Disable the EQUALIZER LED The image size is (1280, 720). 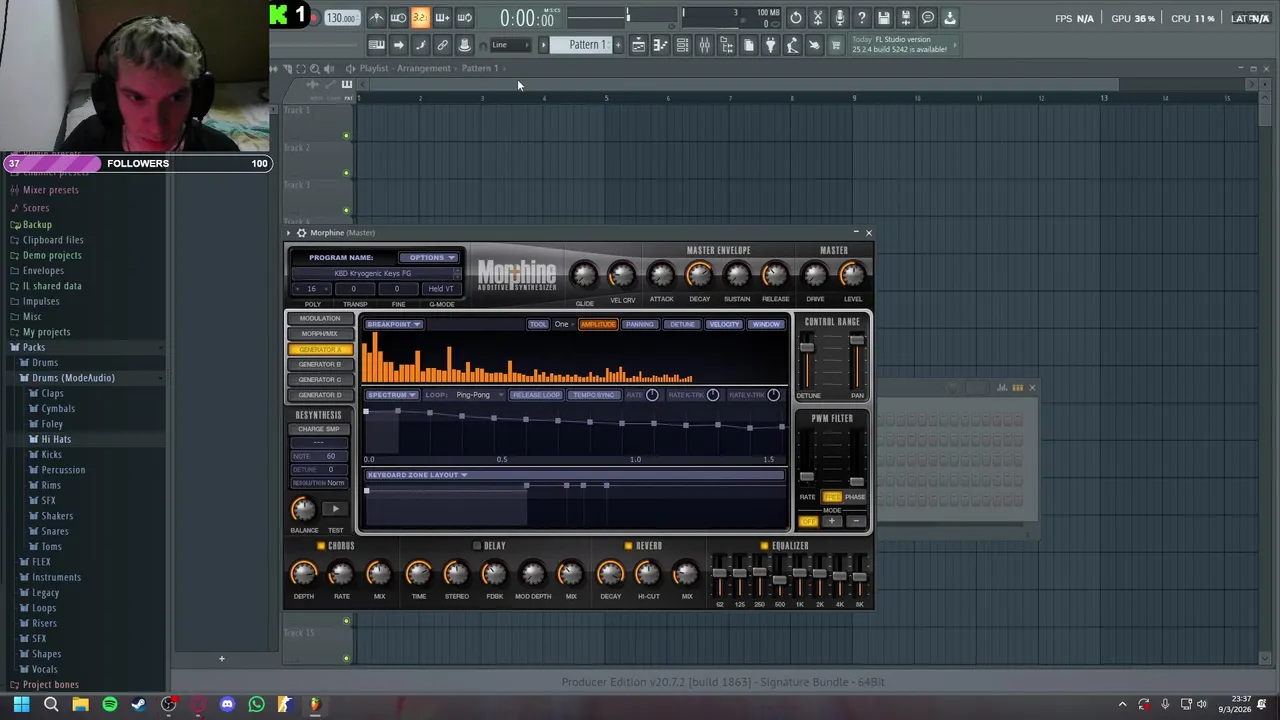tap(764, 546)
